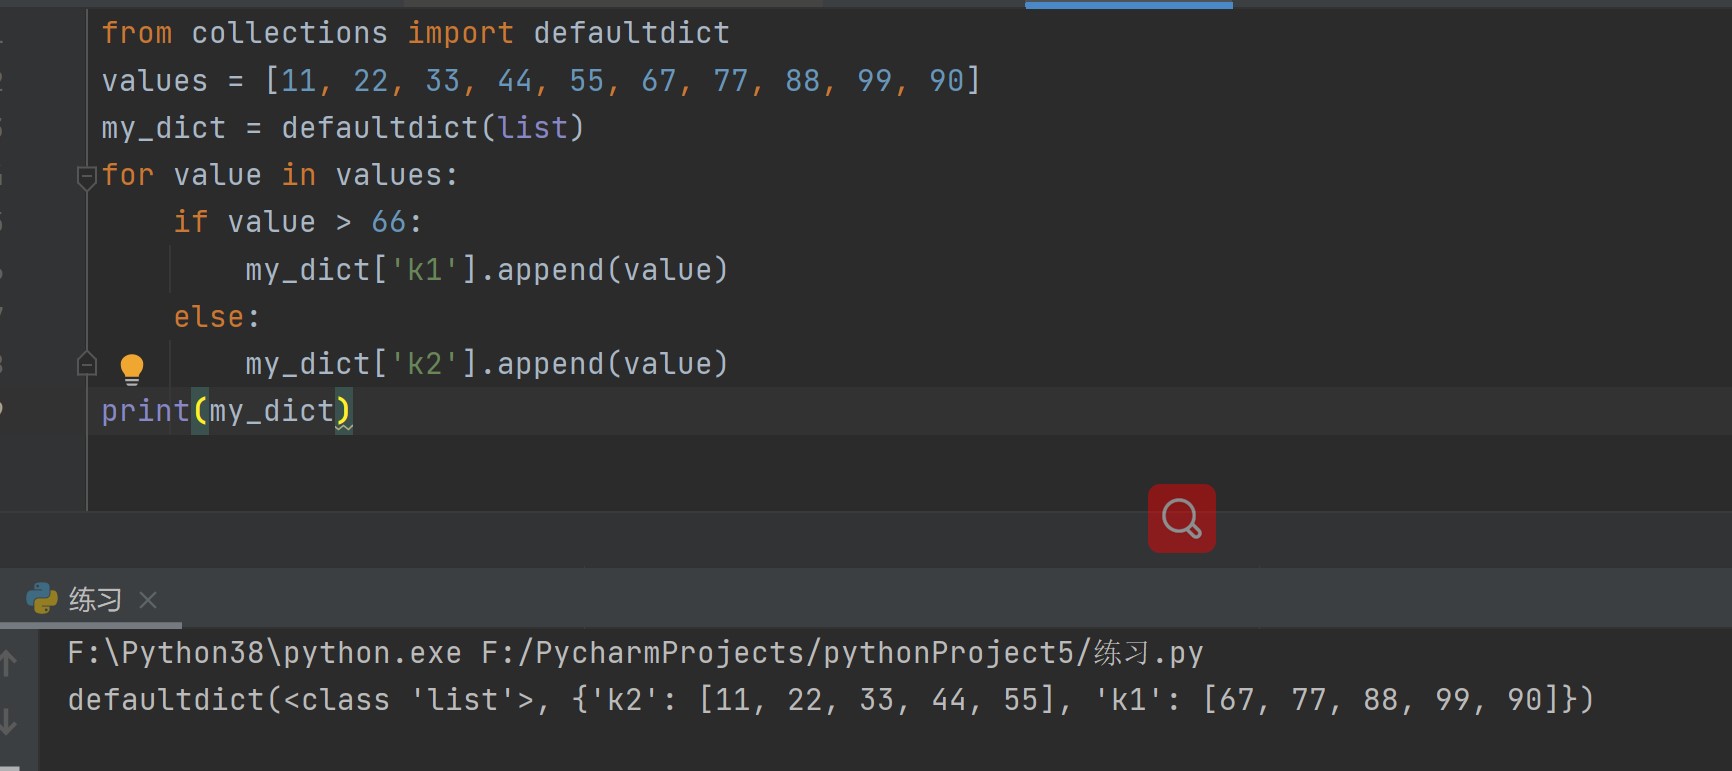Click the yellow light bulb intention icon
Image resolution: width=1732 pixels, height=771 pixels.
(132, 368)
